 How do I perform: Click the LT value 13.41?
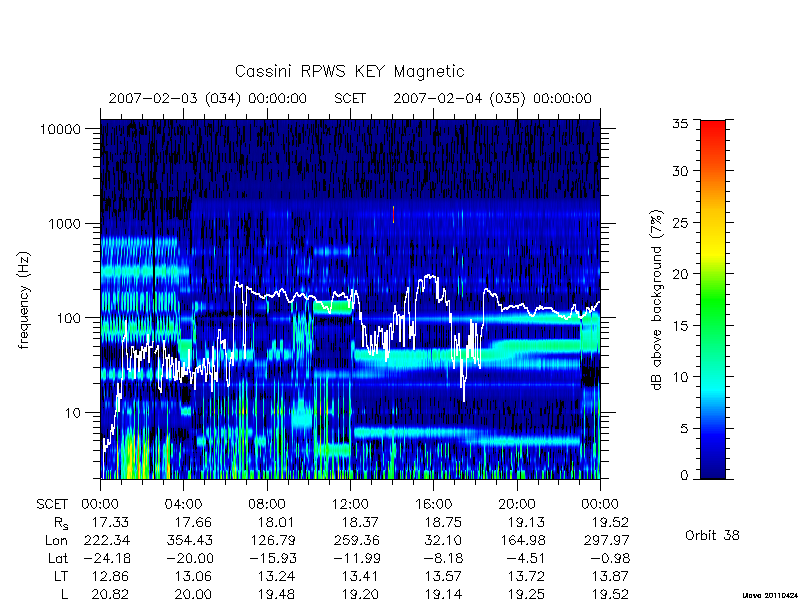pyautogui.click(x=359, y=577)
